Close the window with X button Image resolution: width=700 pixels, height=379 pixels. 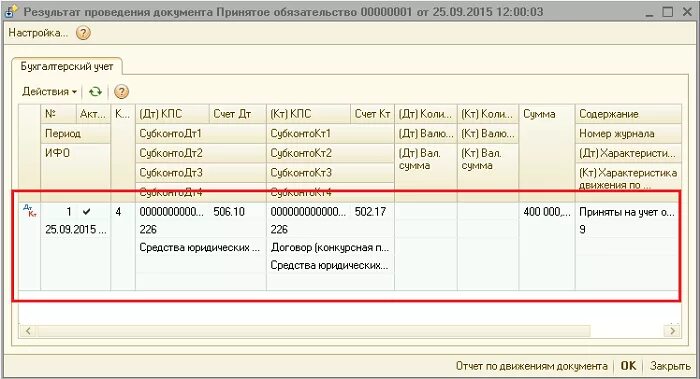tap(688, 12)
